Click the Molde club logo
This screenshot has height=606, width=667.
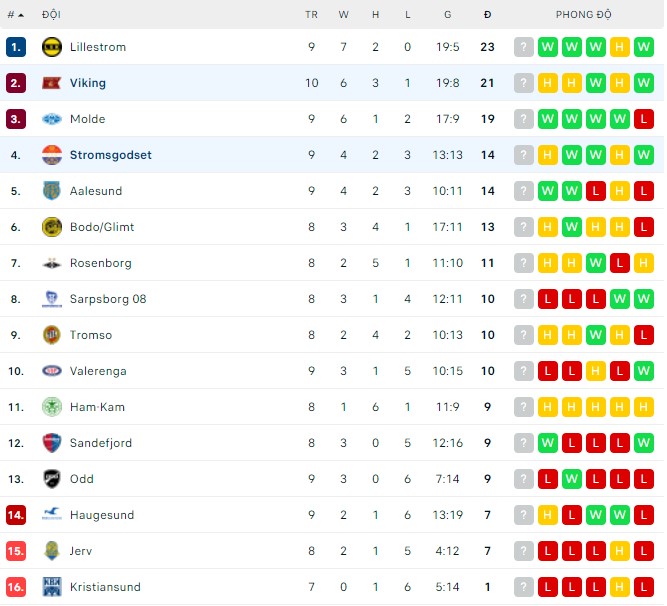point(52,119)
